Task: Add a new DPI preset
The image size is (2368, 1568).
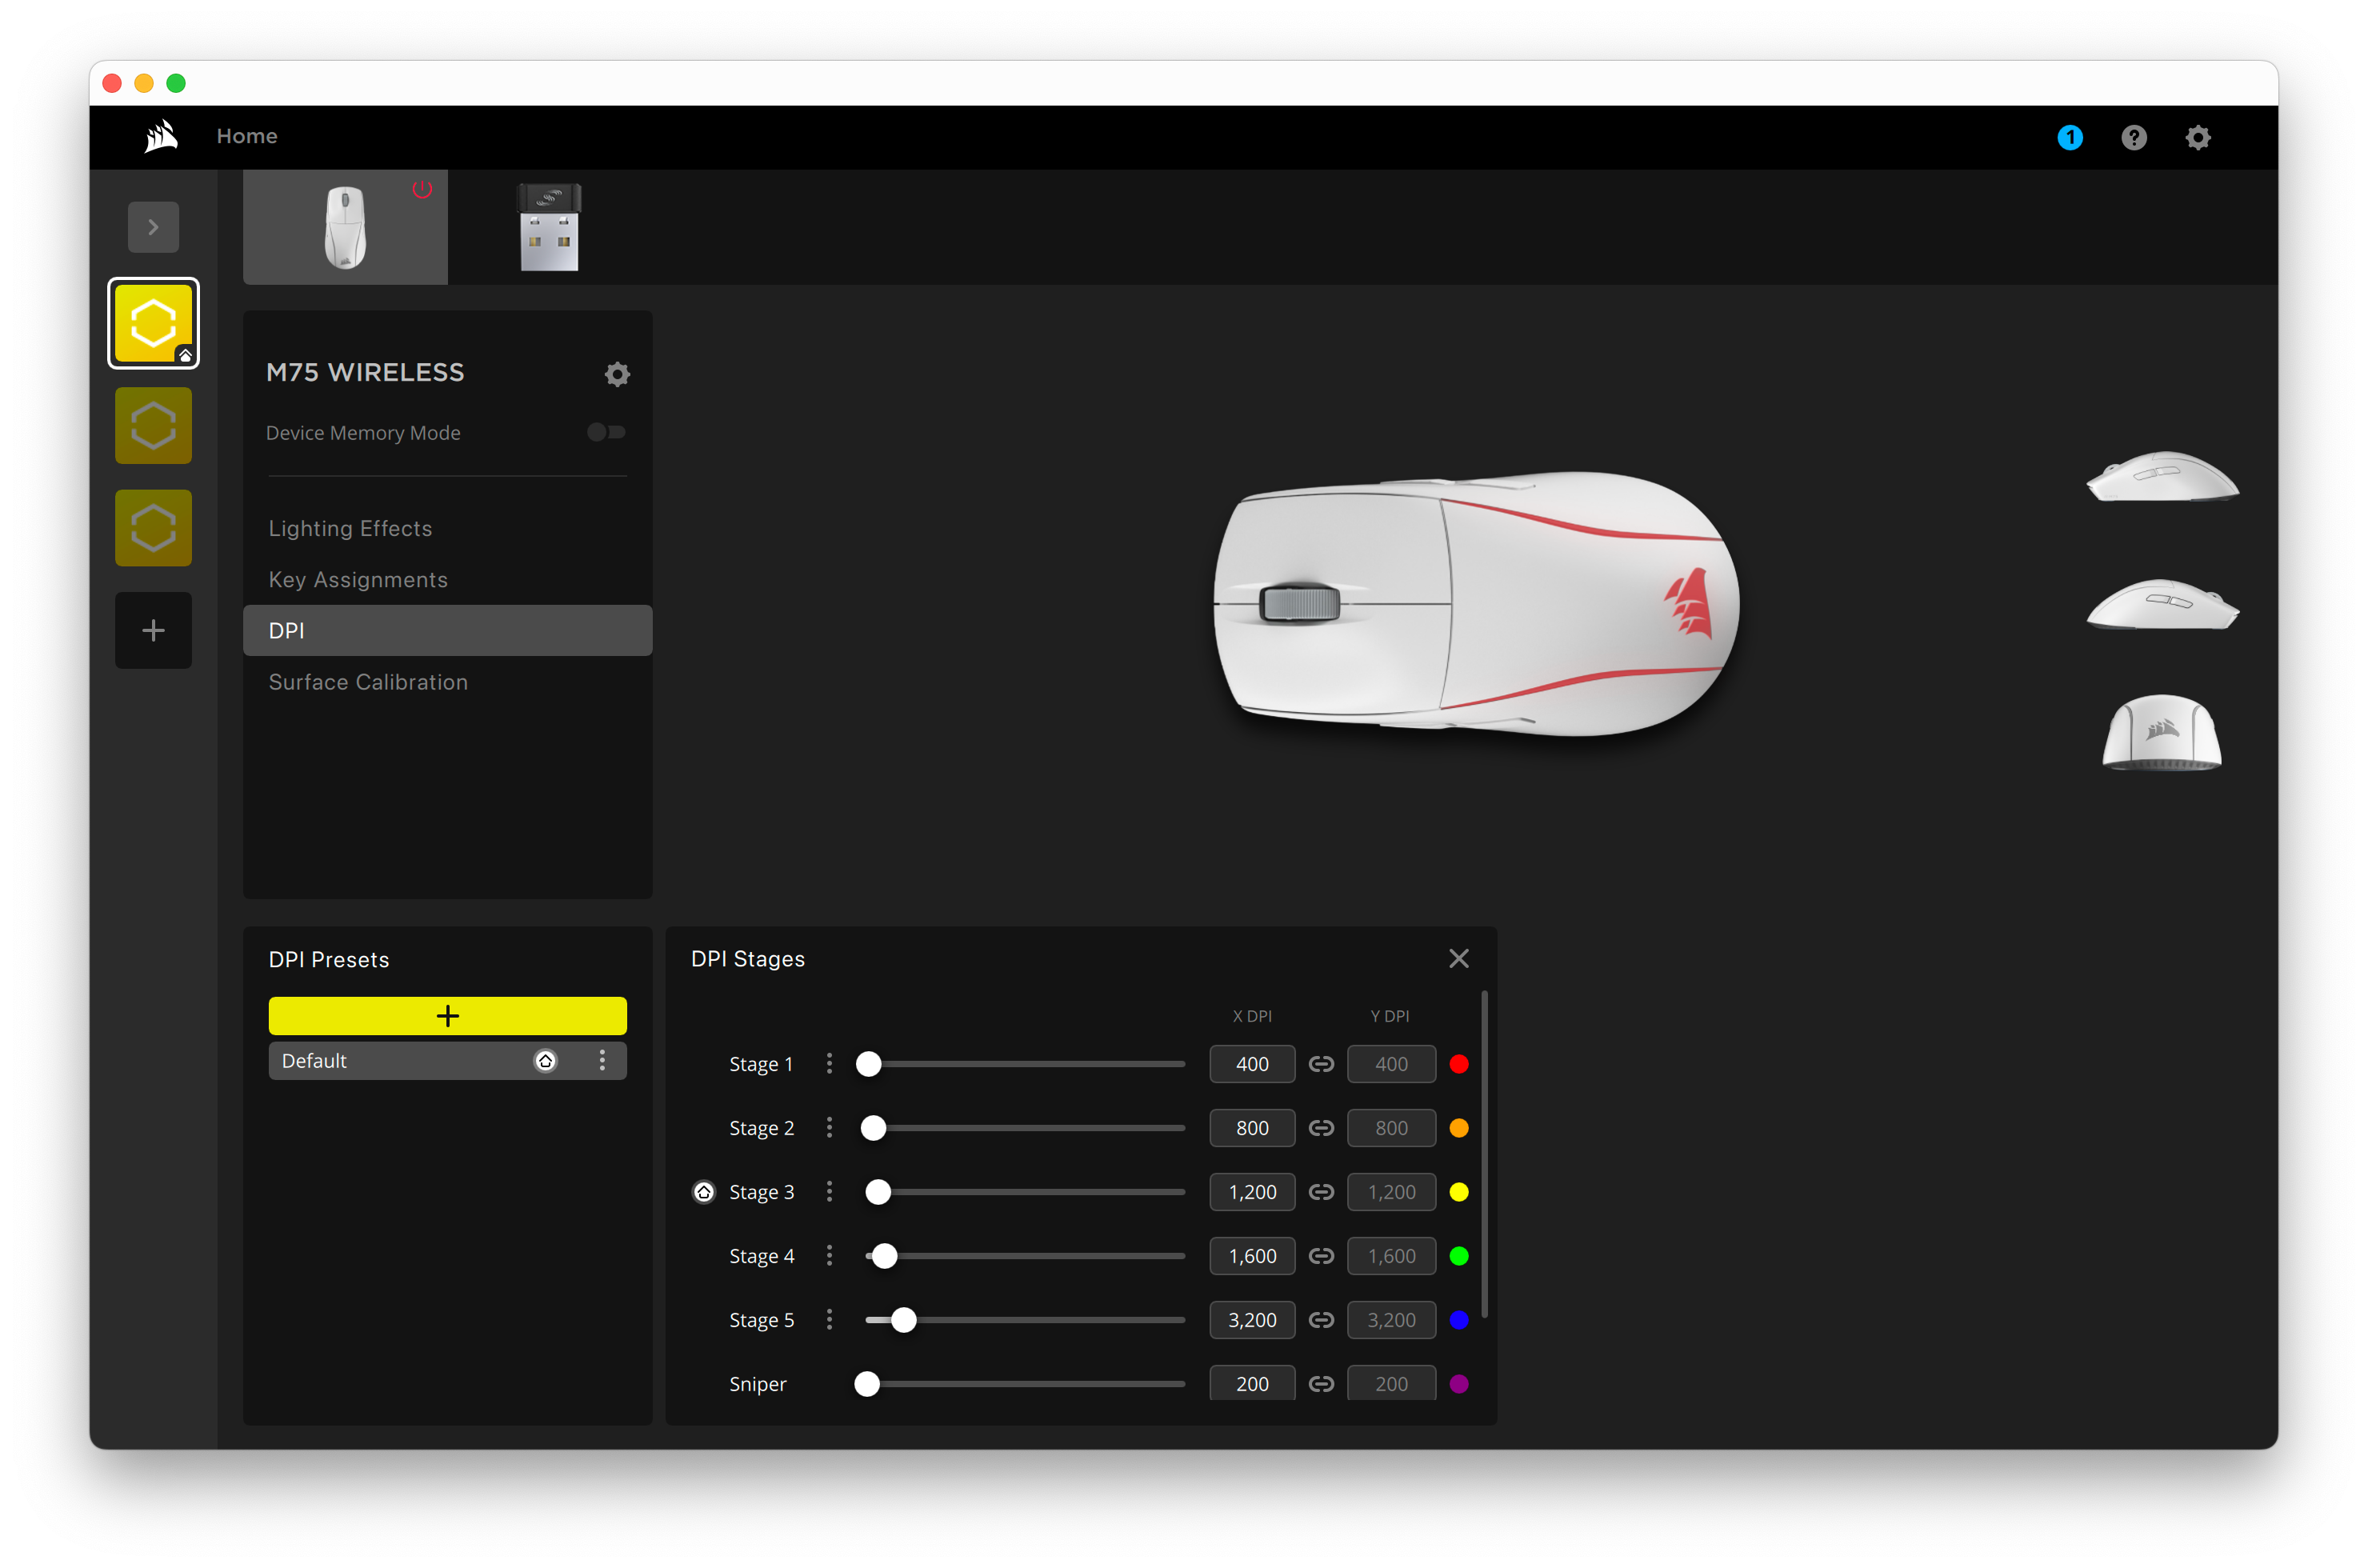Action: pyautogui.click(x=447, y=1015)
